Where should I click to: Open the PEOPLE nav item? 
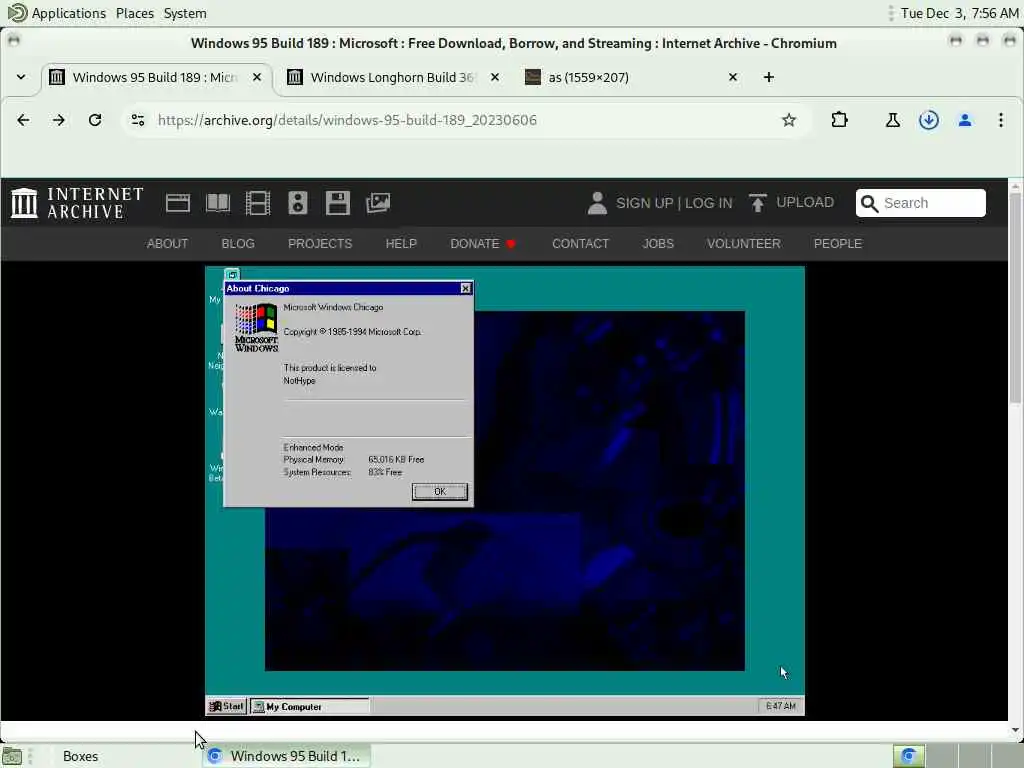838,244
